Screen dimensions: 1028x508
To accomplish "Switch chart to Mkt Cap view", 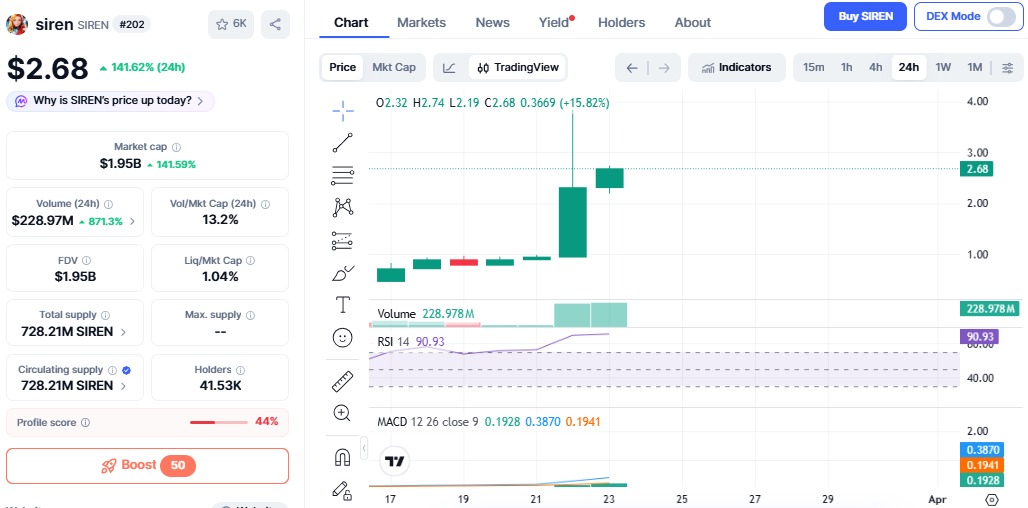I will [393, 67].
